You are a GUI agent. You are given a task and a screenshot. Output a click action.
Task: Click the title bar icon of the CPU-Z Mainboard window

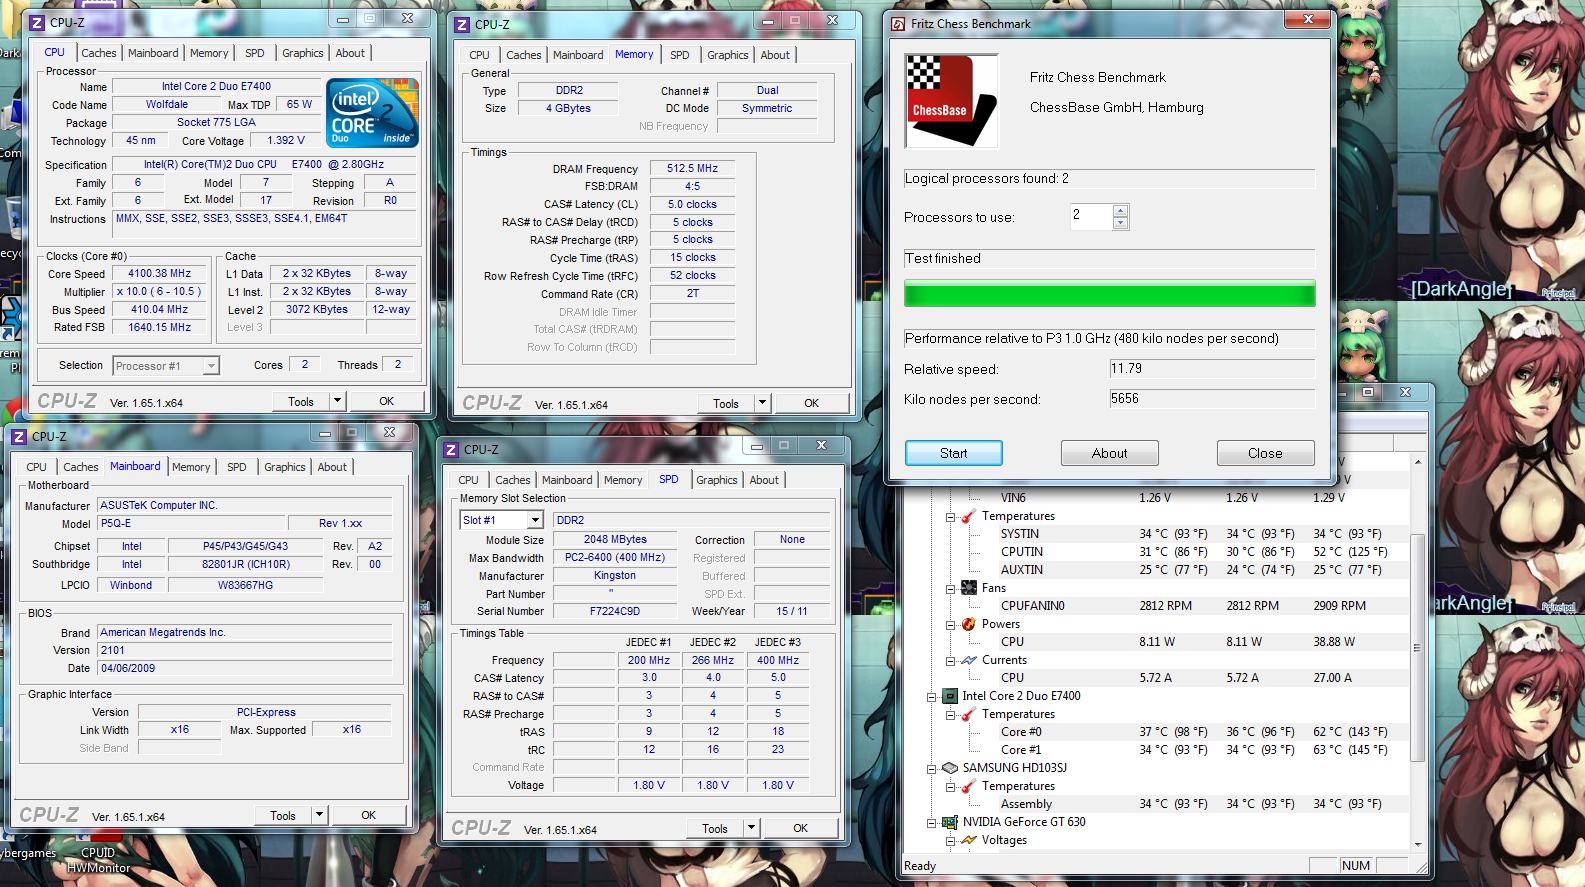point(19,437)
